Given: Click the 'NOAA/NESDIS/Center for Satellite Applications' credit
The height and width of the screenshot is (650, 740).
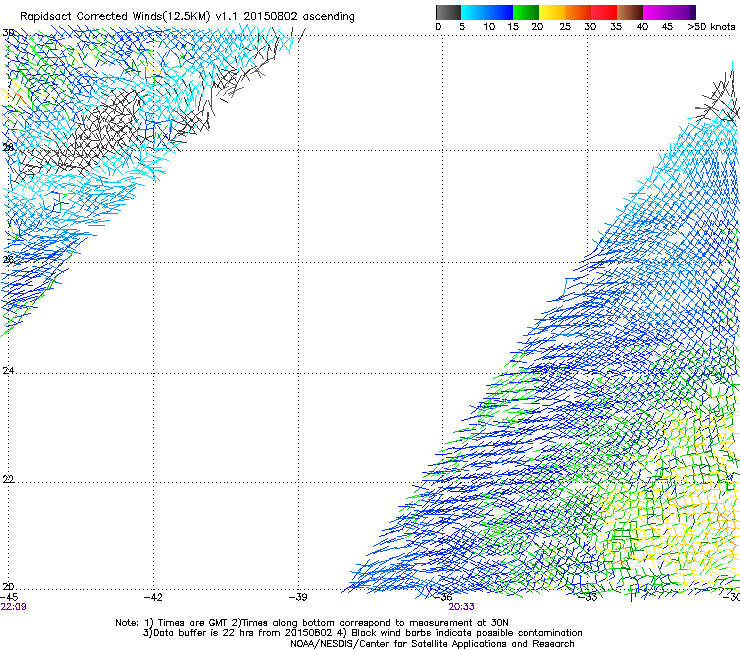Looking at the screenshot, I should [432, 644].
